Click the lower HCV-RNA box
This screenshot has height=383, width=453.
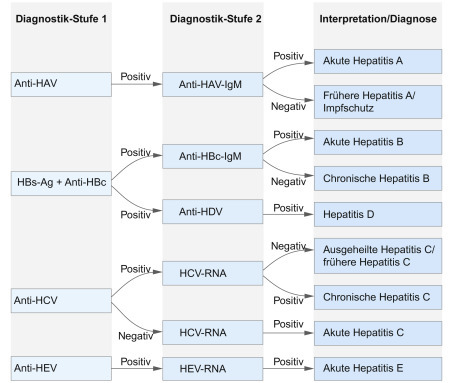[x=213, y=332]
